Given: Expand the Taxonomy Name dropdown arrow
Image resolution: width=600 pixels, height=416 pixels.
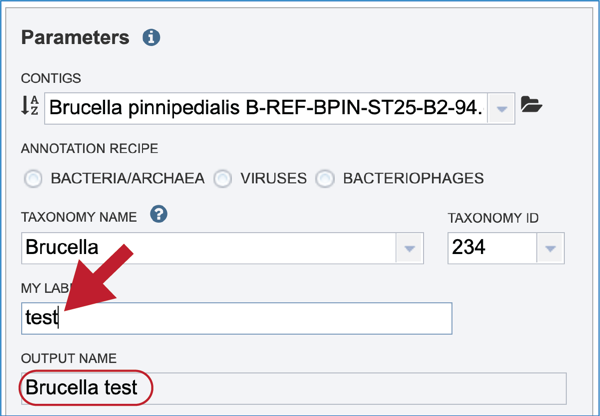Looking at the screenshot, I should pos(409,248).
